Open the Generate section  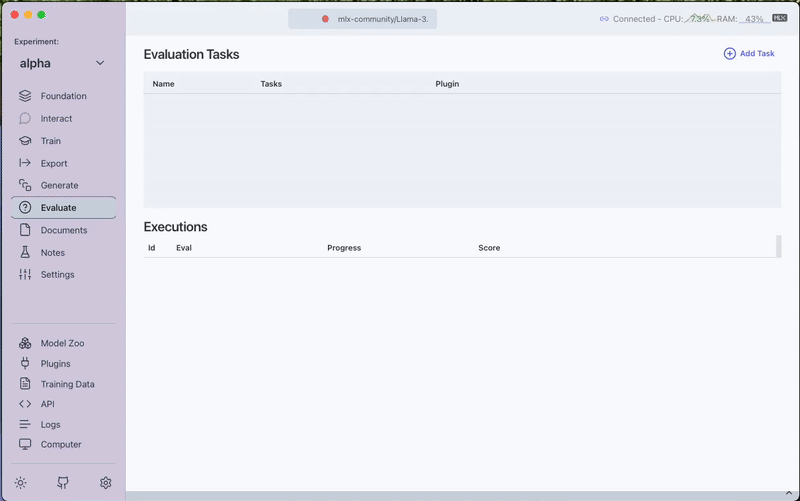click(x=59, y=186)
